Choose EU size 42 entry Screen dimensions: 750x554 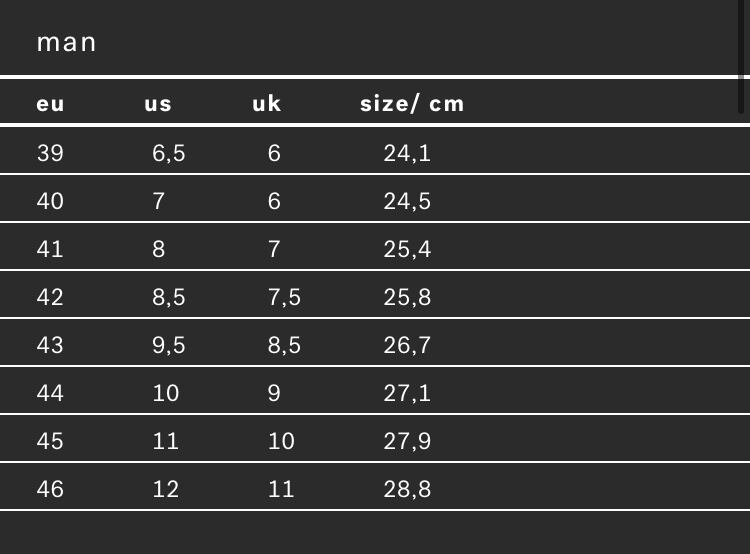click(x=50, y=297)
